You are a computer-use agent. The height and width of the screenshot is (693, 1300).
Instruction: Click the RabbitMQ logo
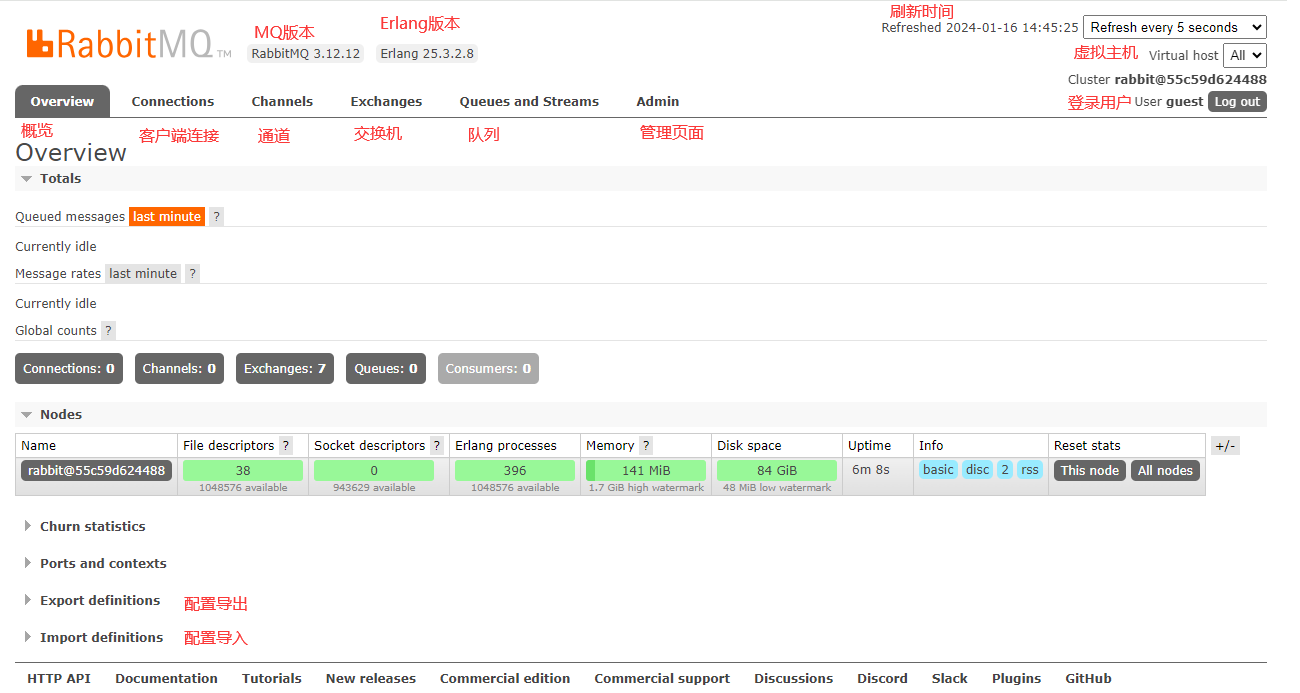(x=128, y=43)
